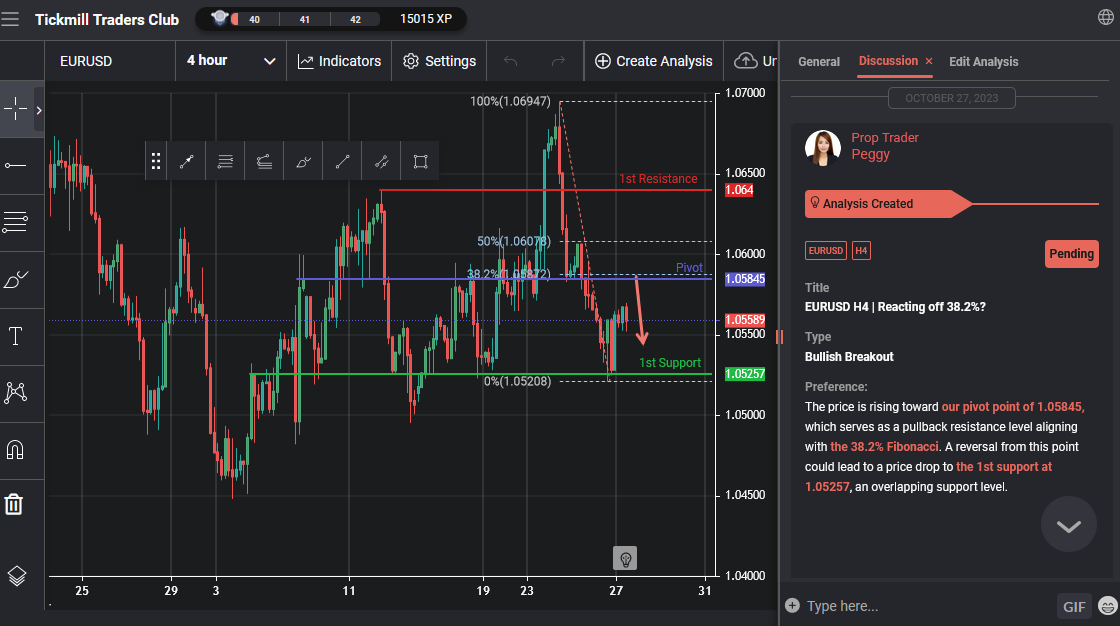
Task: Click the H4 timeframe tag
Action: click(861, 251)
